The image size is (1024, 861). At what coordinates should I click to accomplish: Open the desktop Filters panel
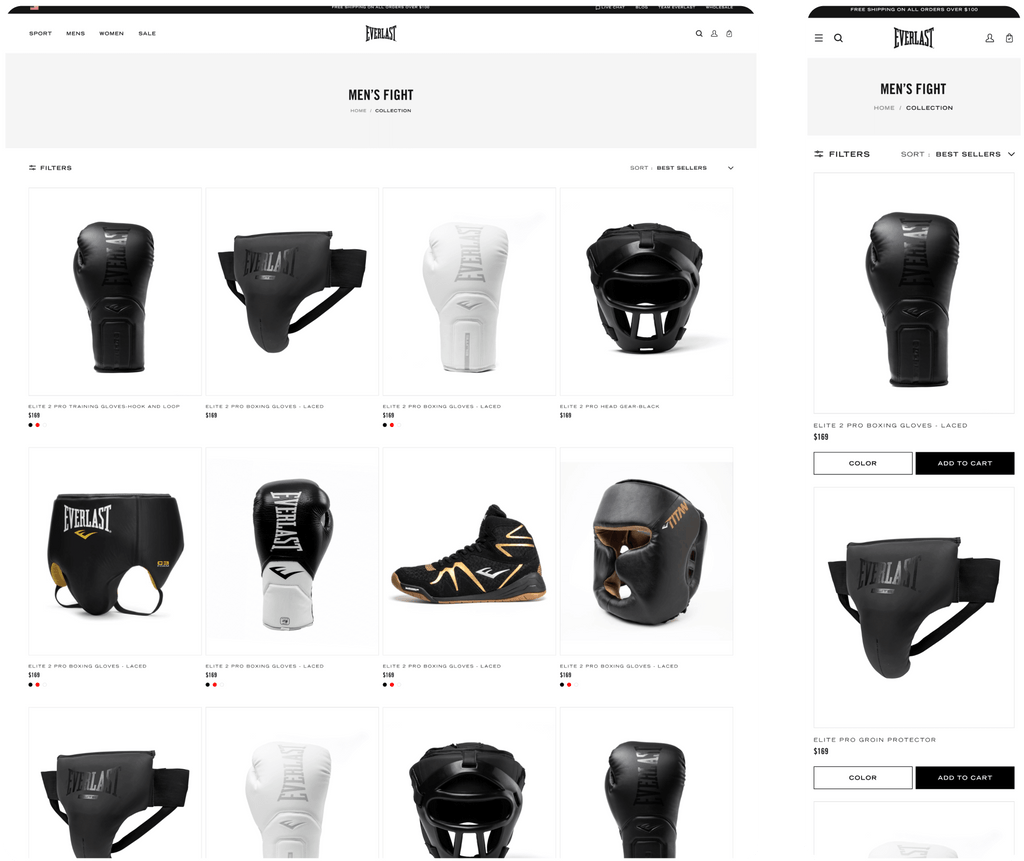tap(50, 168)
